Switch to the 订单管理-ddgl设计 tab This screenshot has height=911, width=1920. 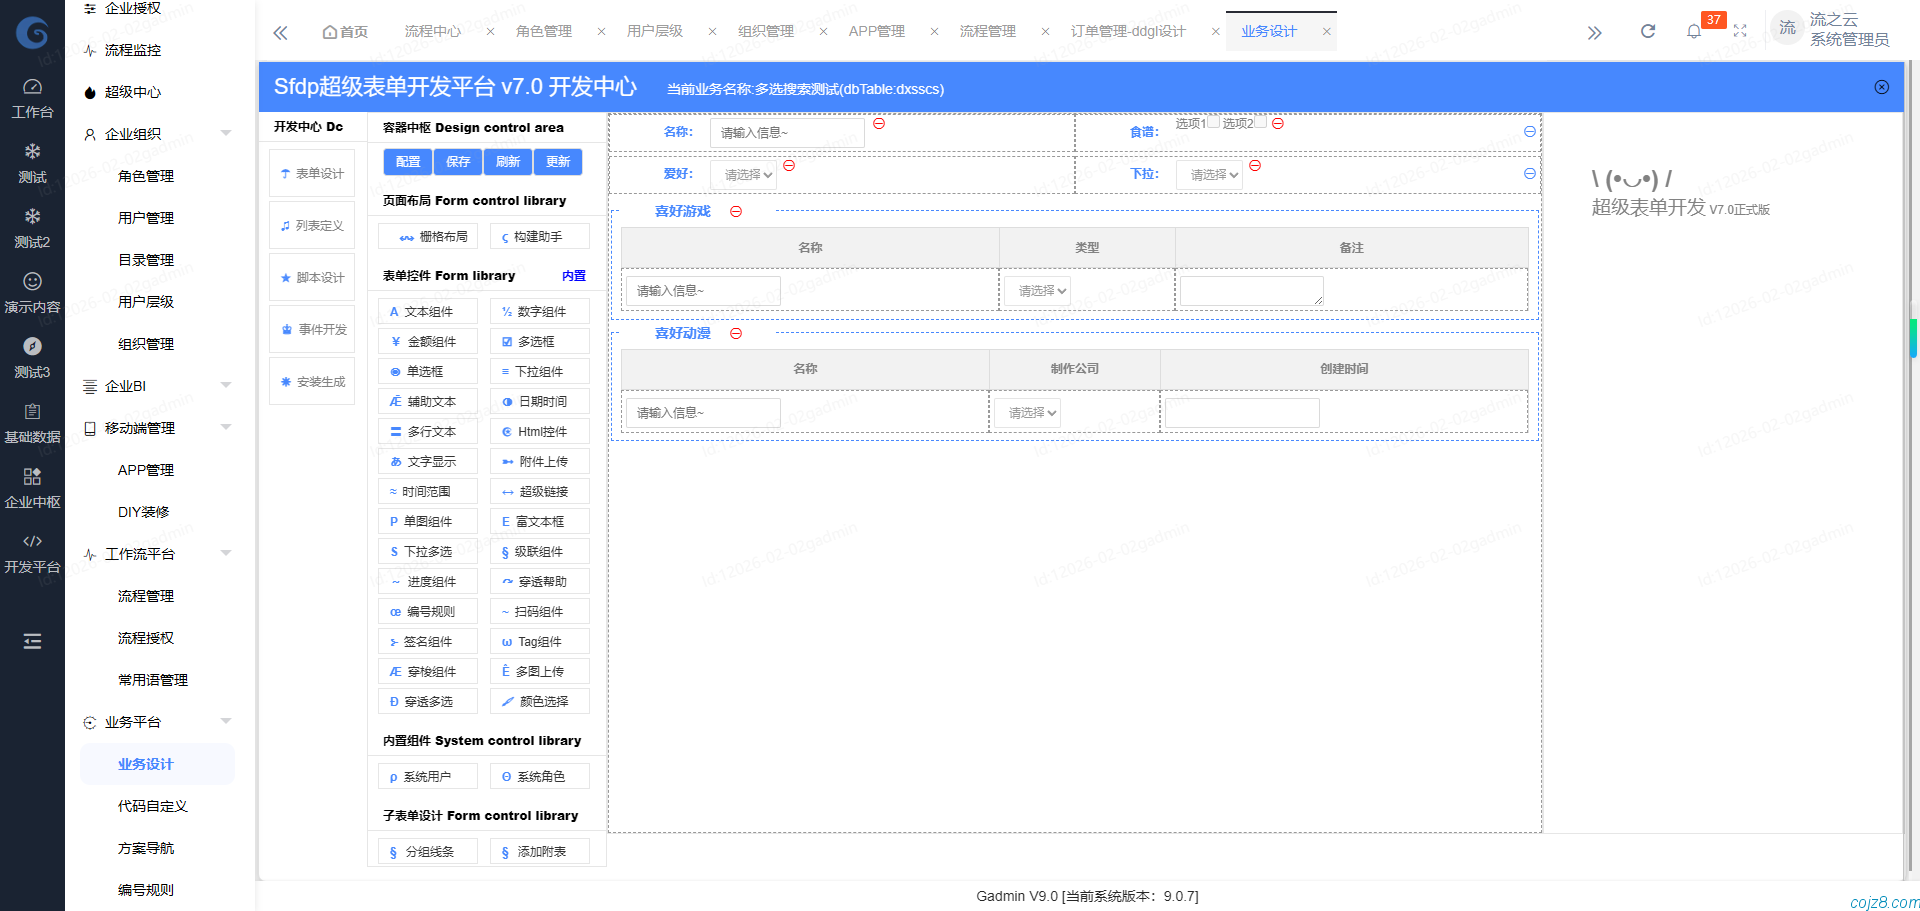[1127, 31]
